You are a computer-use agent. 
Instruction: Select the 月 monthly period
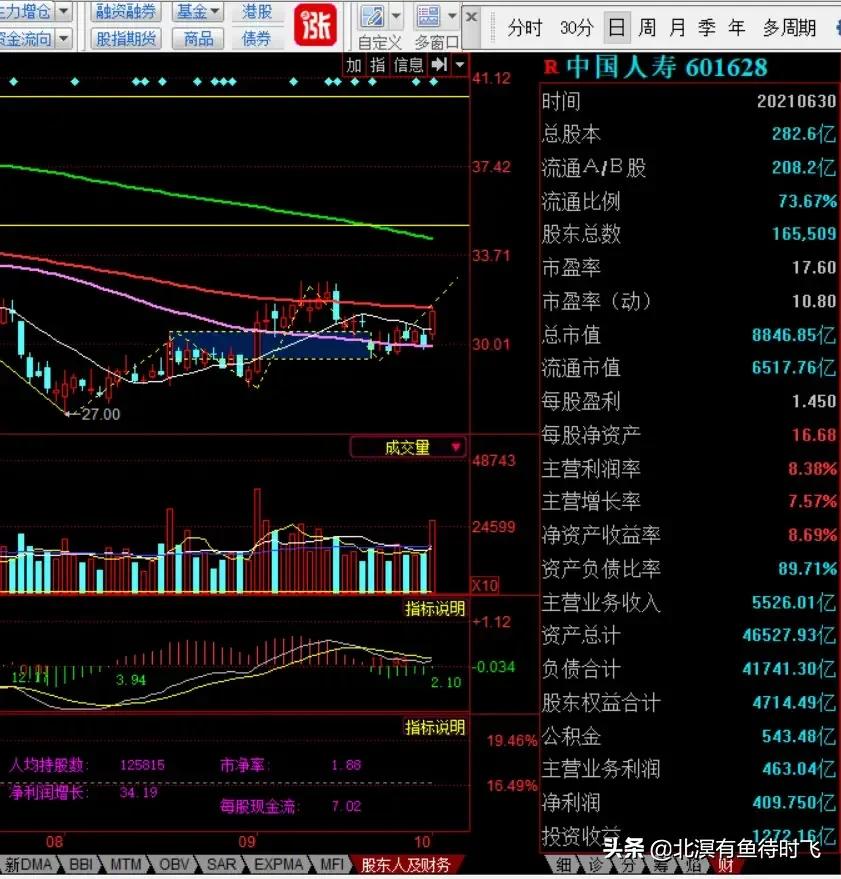click(677, 27)
